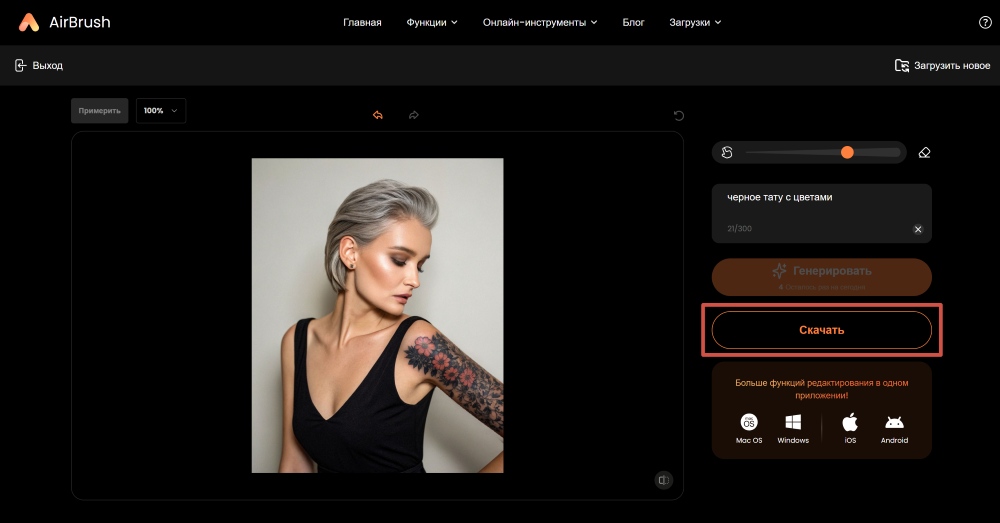Expand the Загрузки menu

click(694, 22)
